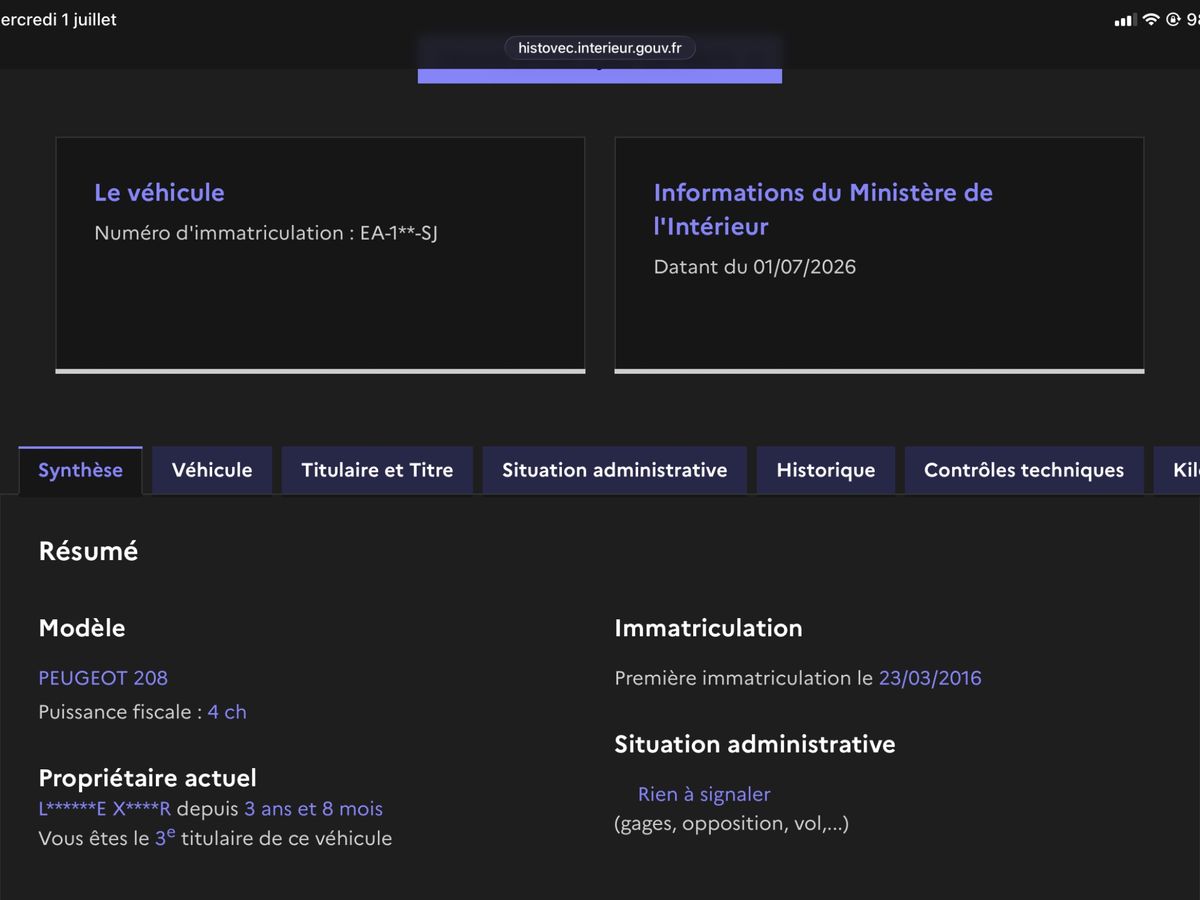Tap the cellular signal bars icon
Screen dimensions: 1200x900
[1125, 20]
